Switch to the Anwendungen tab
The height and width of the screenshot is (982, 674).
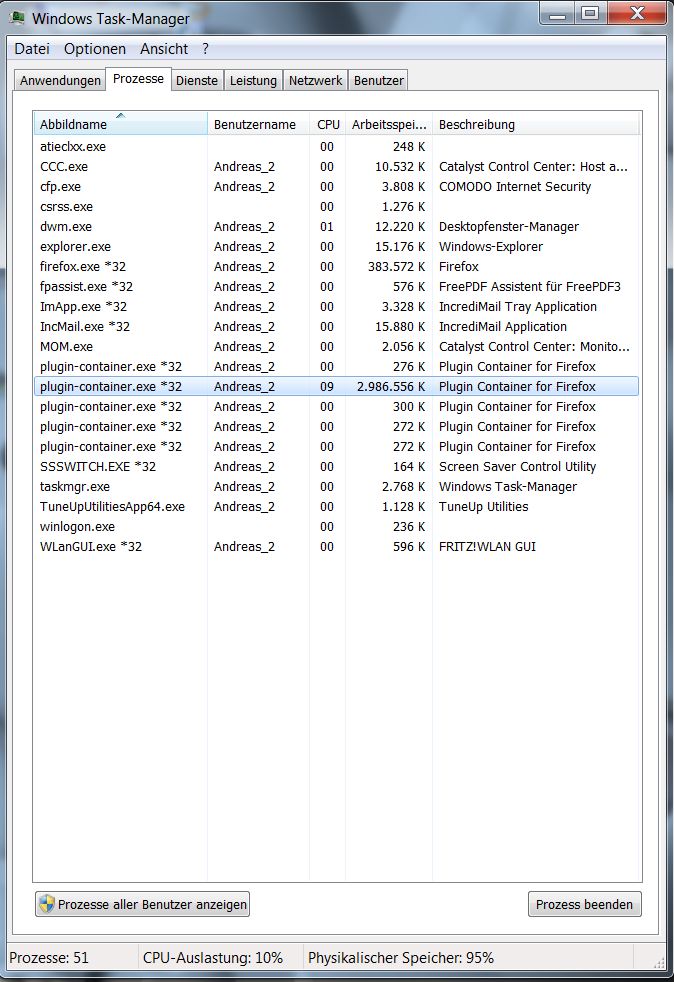click(60, 80)
